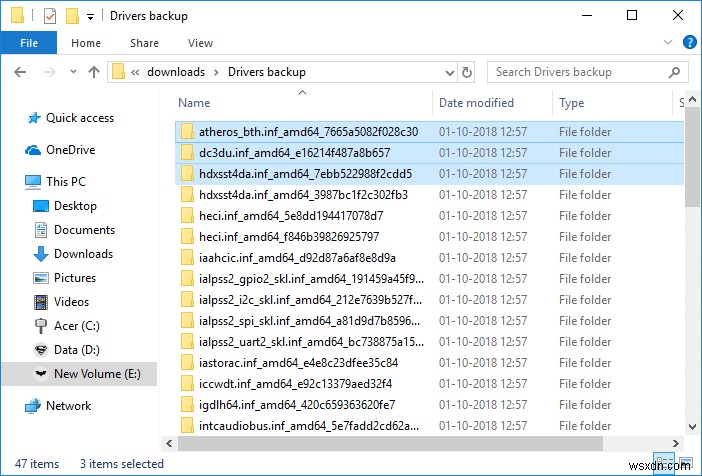
Task: Switch to the Home ribbon tab
Action: pos(86,43)
